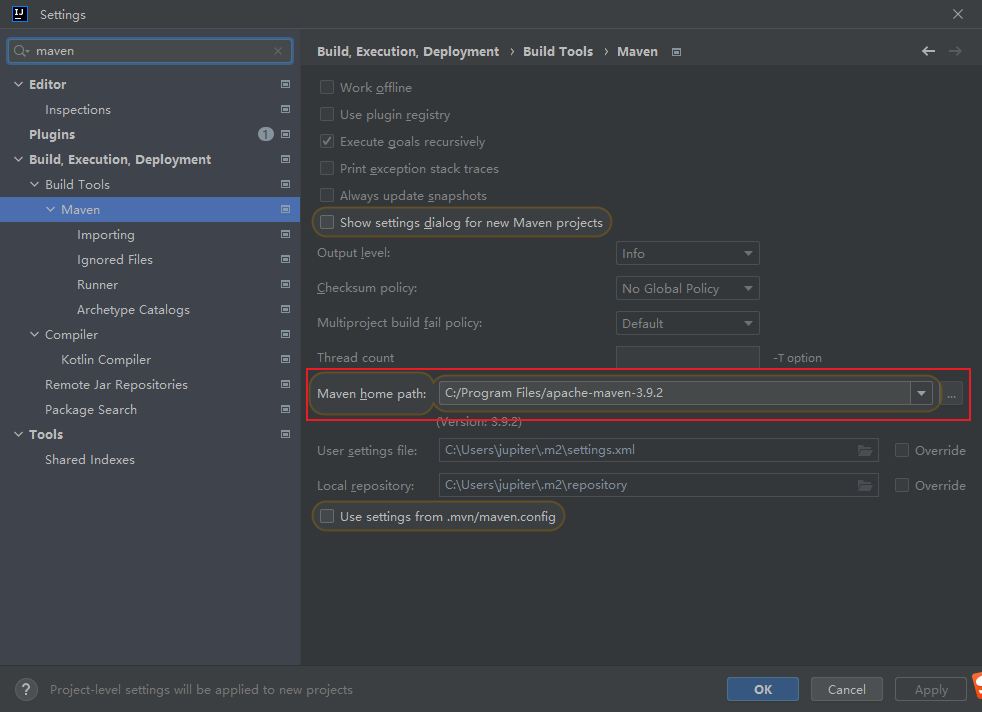Enable Work offline checkbox
982x712 pixels.
pyautogui.click(x=327, y=87)
